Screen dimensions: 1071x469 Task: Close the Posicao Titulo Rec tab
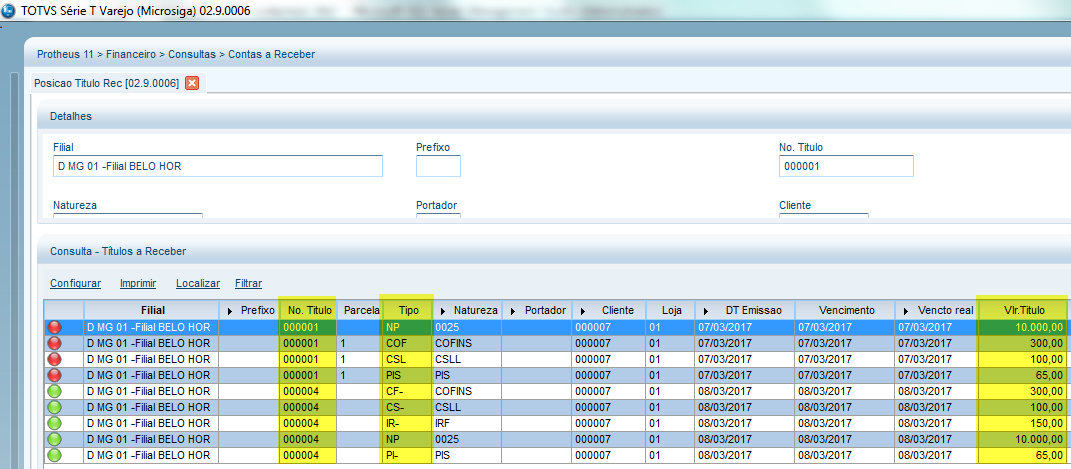pos(192,83)
